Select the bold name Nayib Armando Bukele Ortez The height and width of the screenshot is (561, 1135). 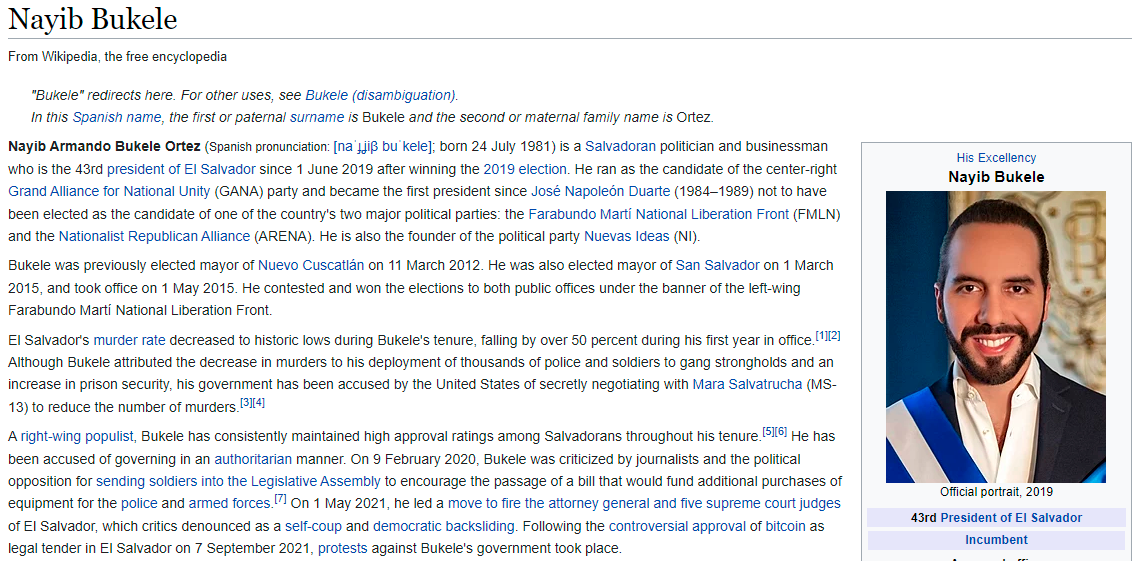pos(105,147)
